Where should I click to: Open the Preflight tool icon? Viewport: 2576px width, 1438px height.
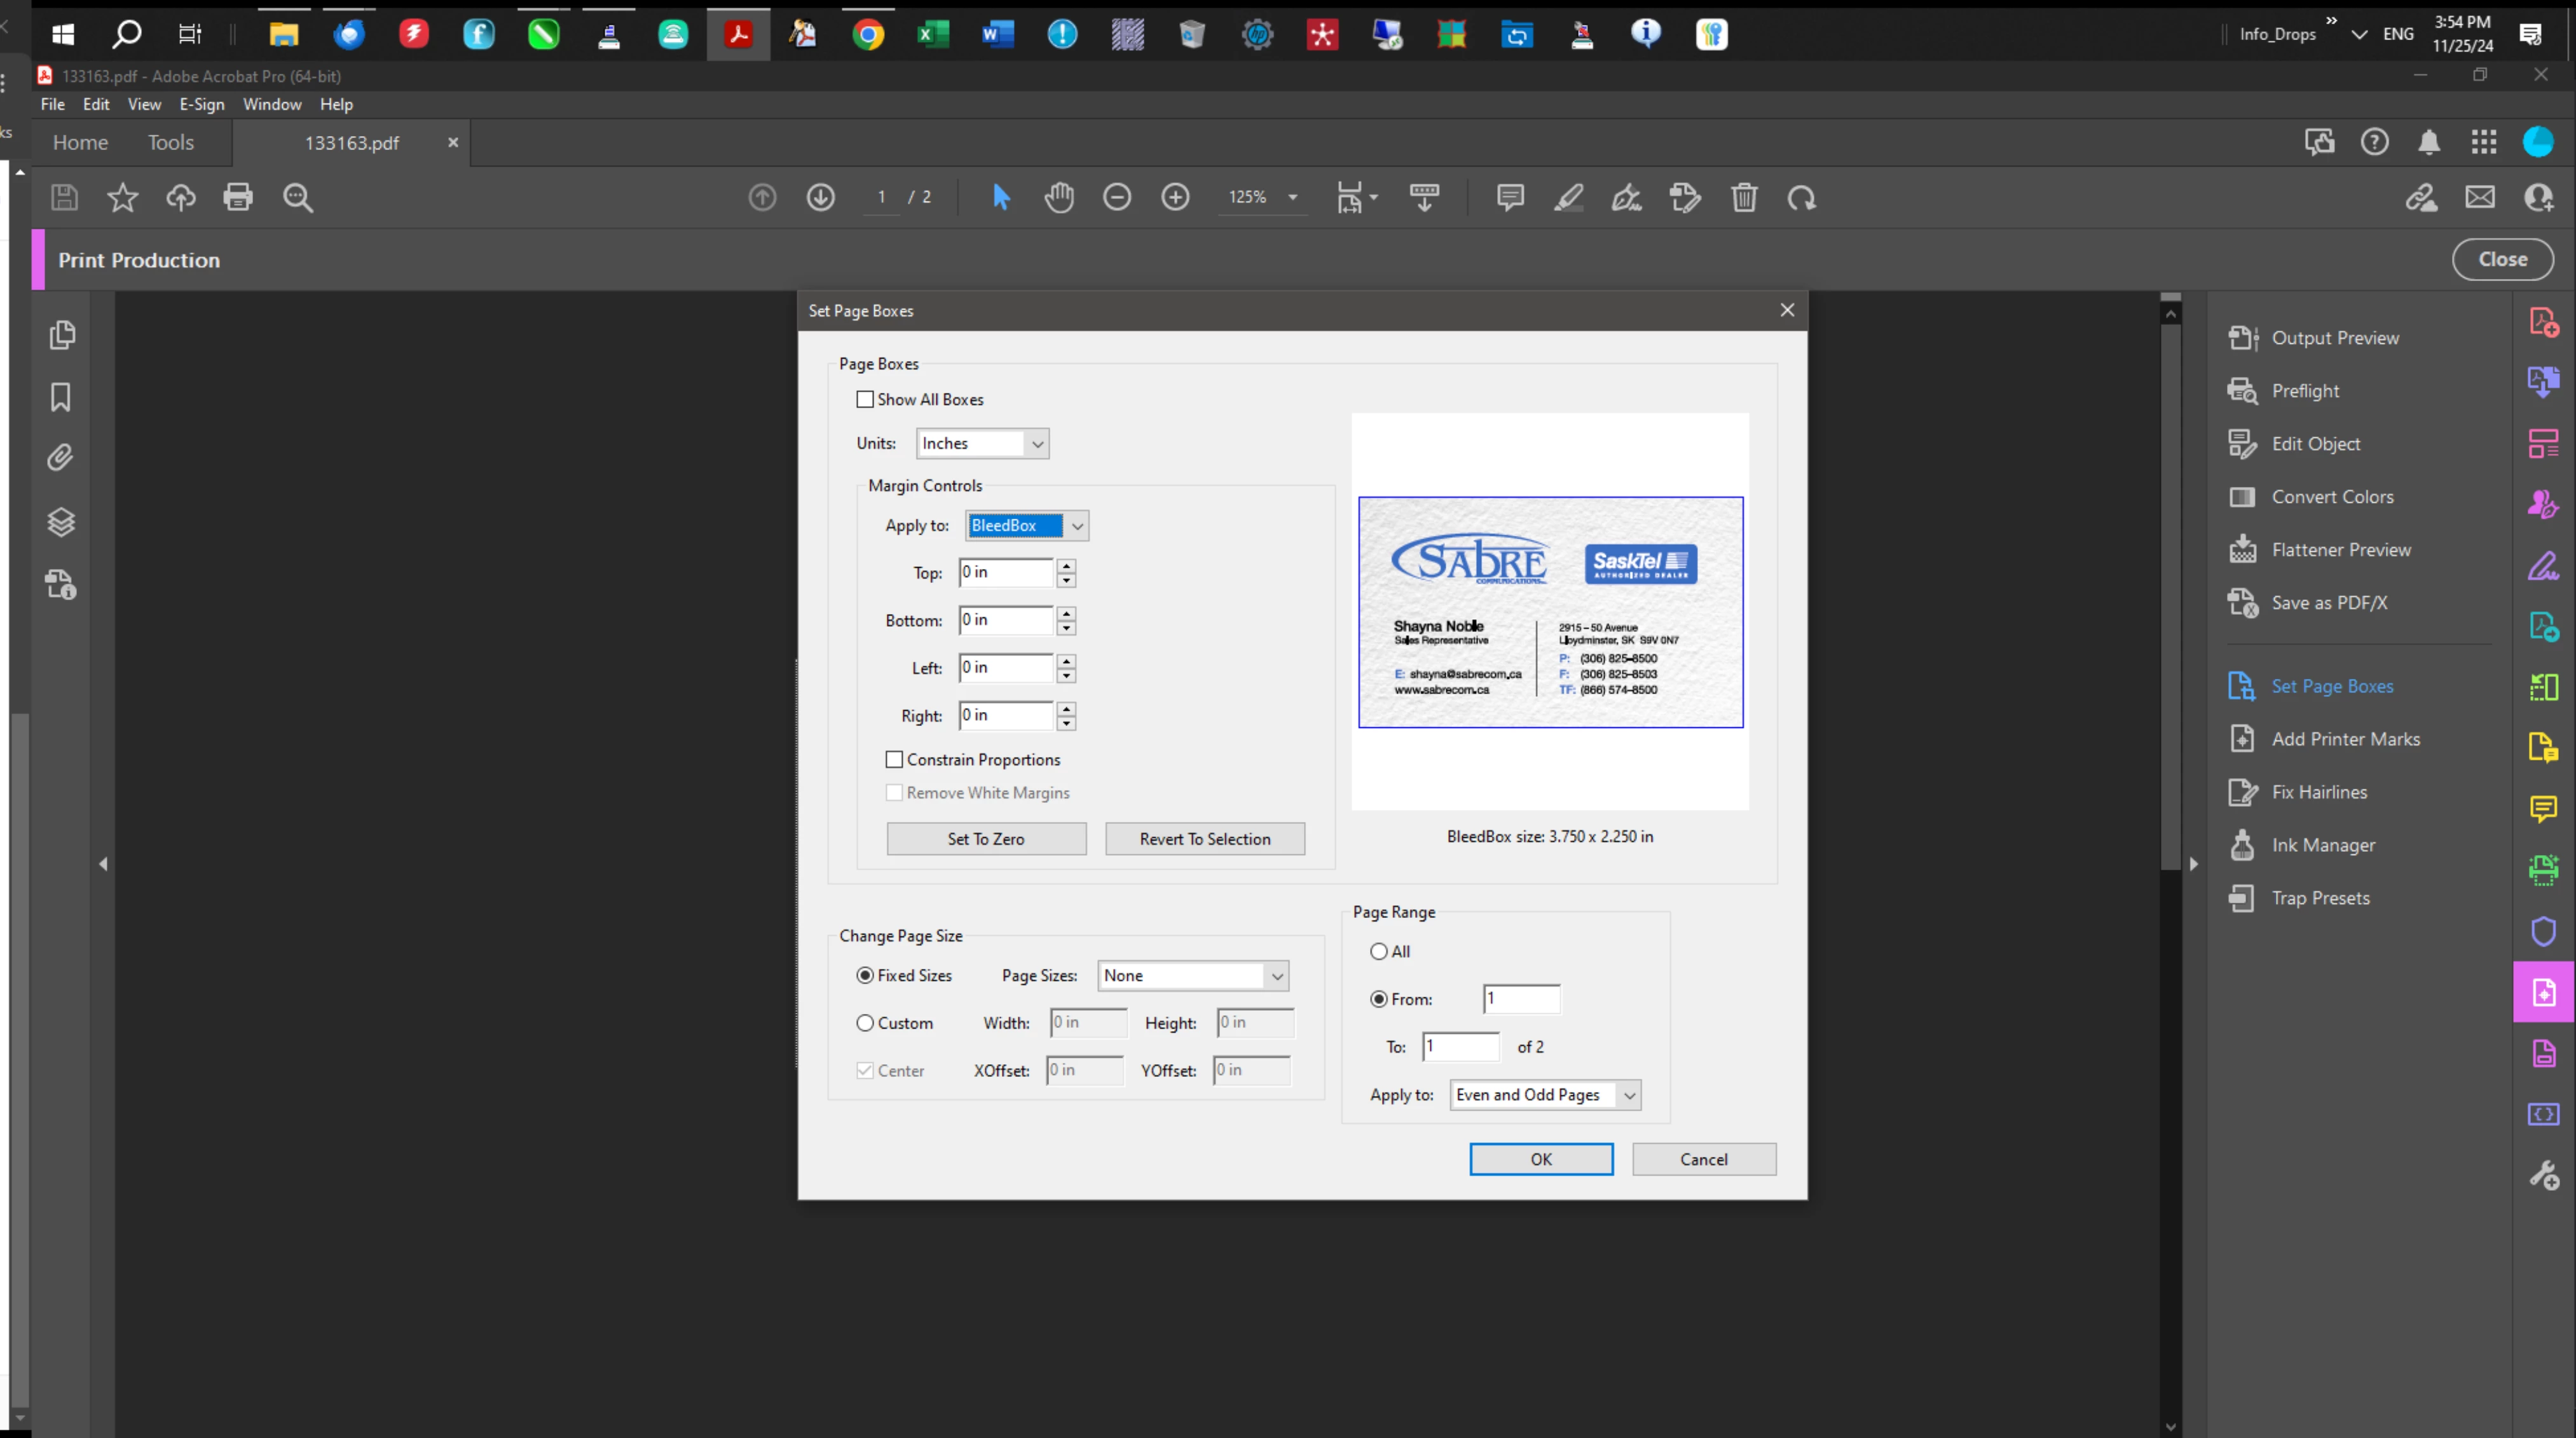[2242, 391]
